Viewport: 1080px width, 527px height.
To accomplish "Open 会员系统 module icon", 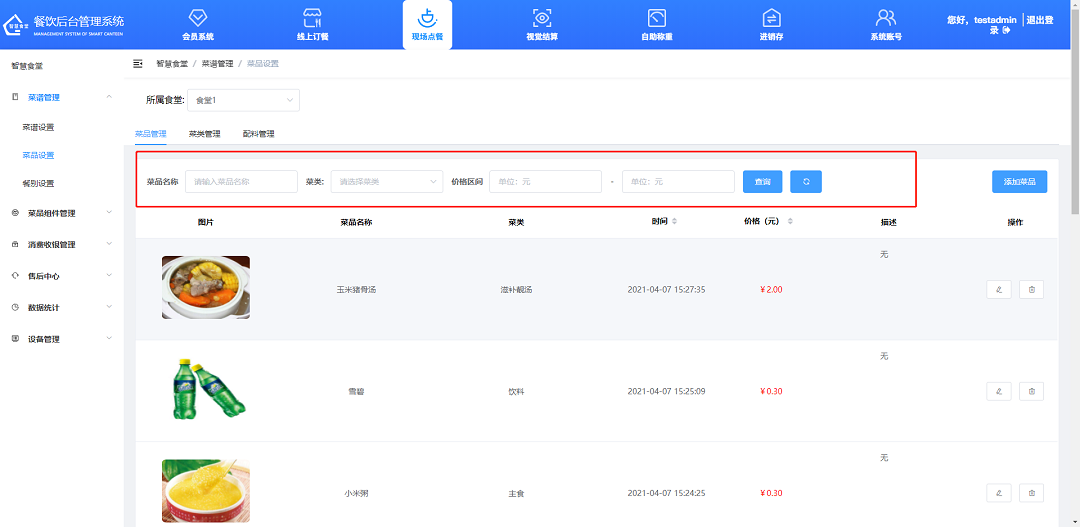I will pyautogui.click(x=197, y=18).
